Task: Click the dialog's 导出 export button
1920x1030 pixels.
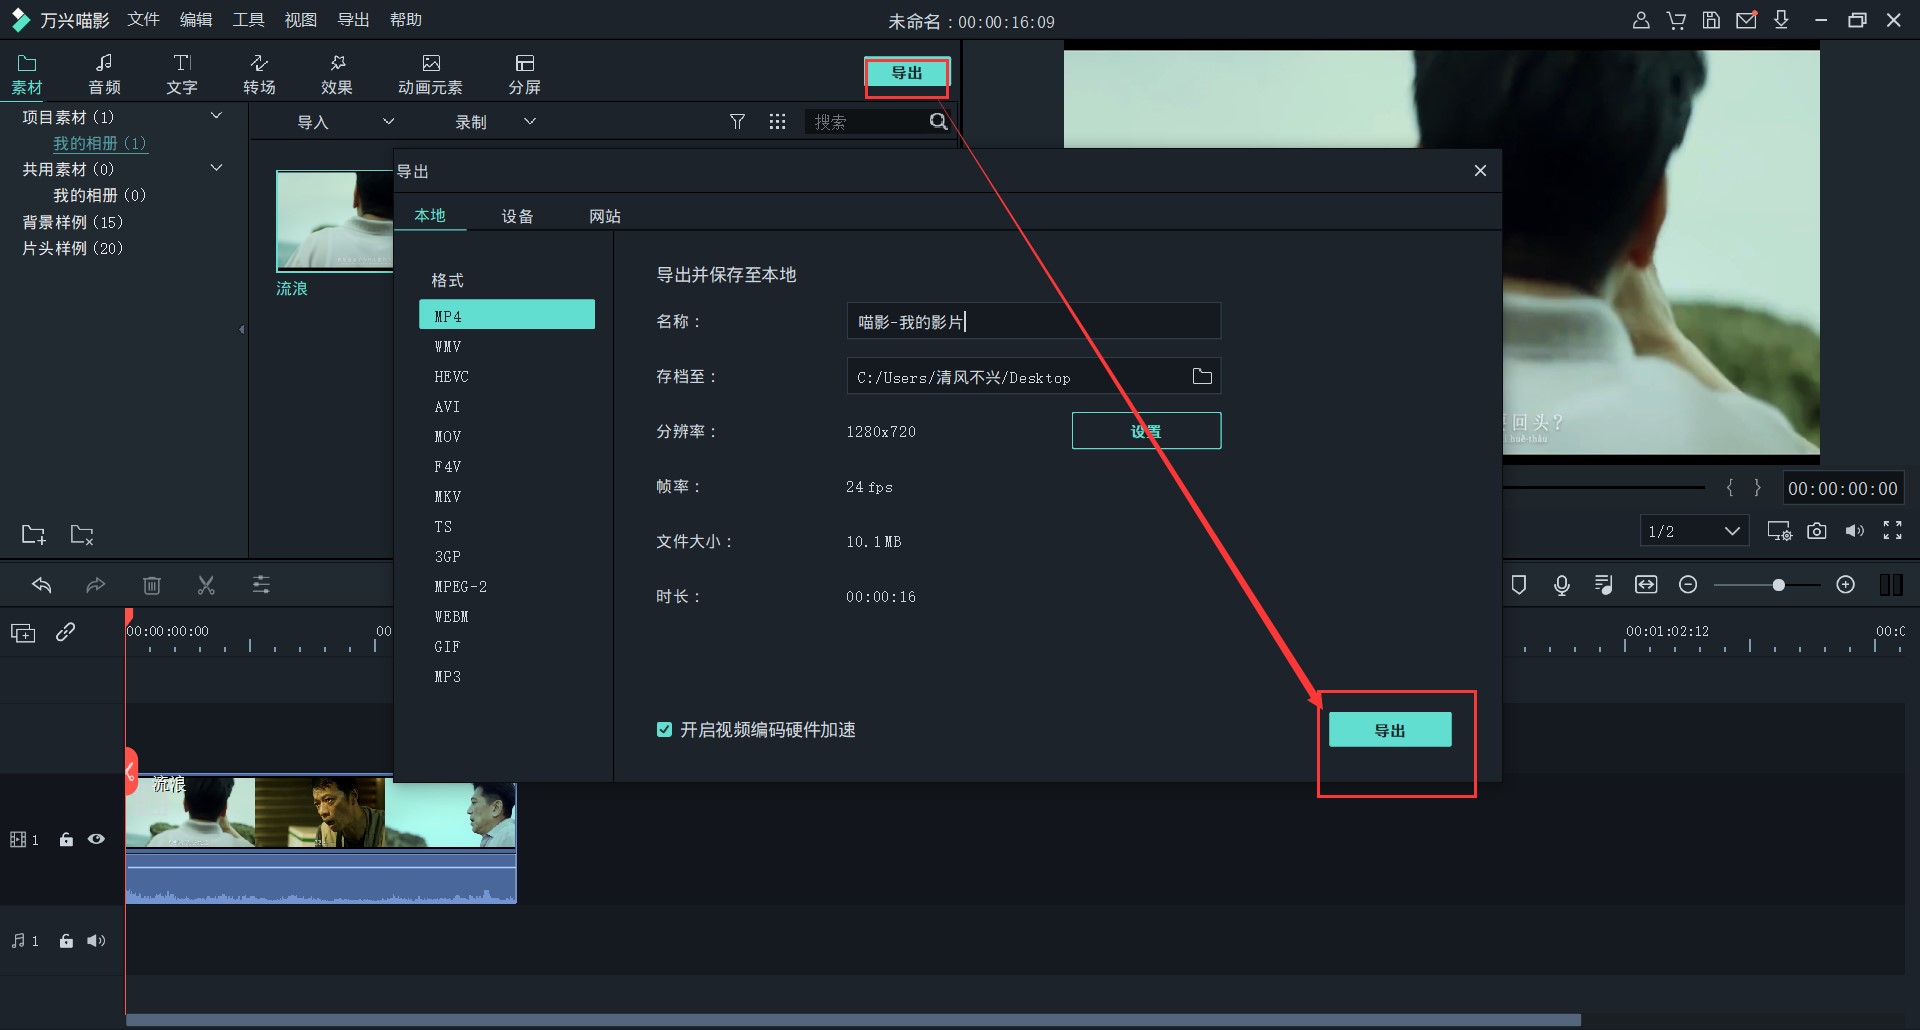Action: tap(1390, 730)
